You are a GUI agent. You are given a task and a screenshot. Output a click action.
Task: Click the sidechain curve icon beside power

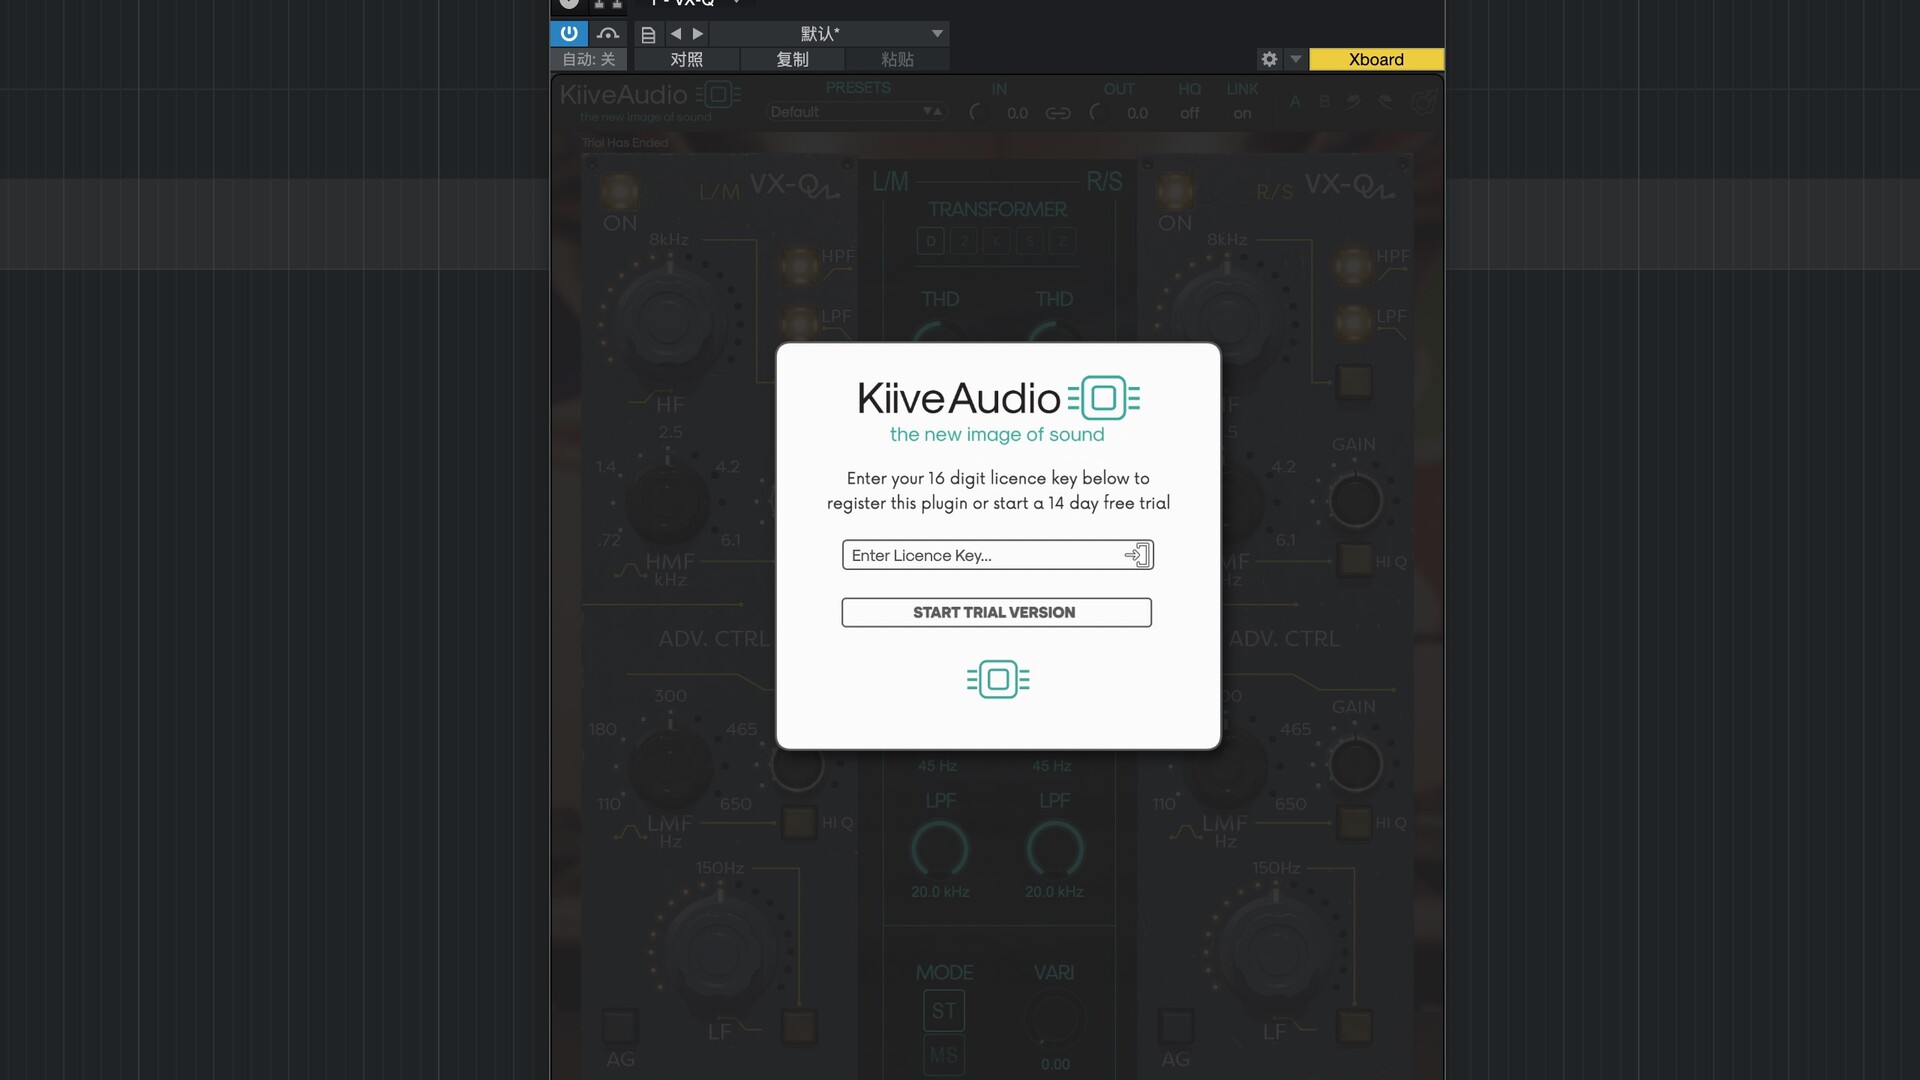[608, 34]
